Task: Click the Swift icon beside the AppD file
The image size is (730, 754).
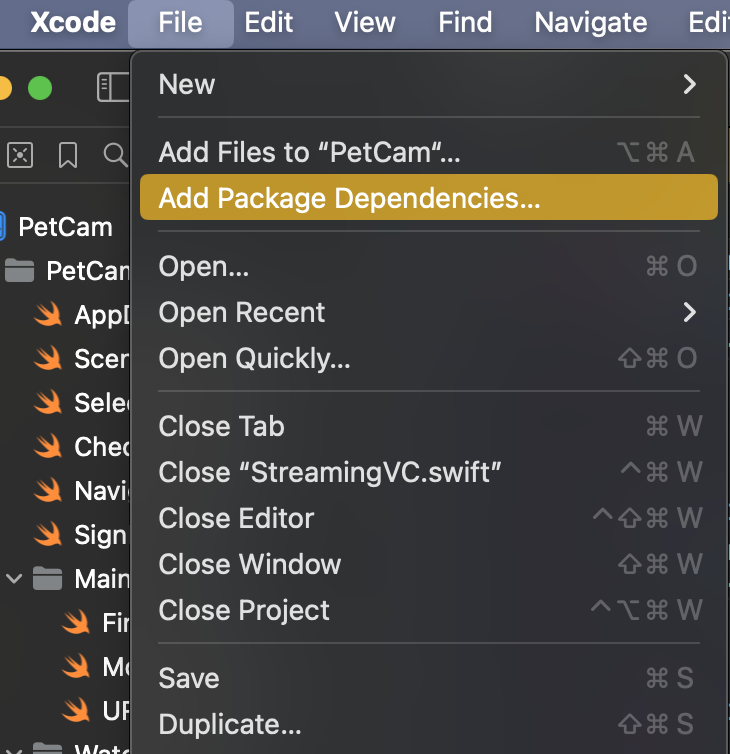Action: click(48, 315)
